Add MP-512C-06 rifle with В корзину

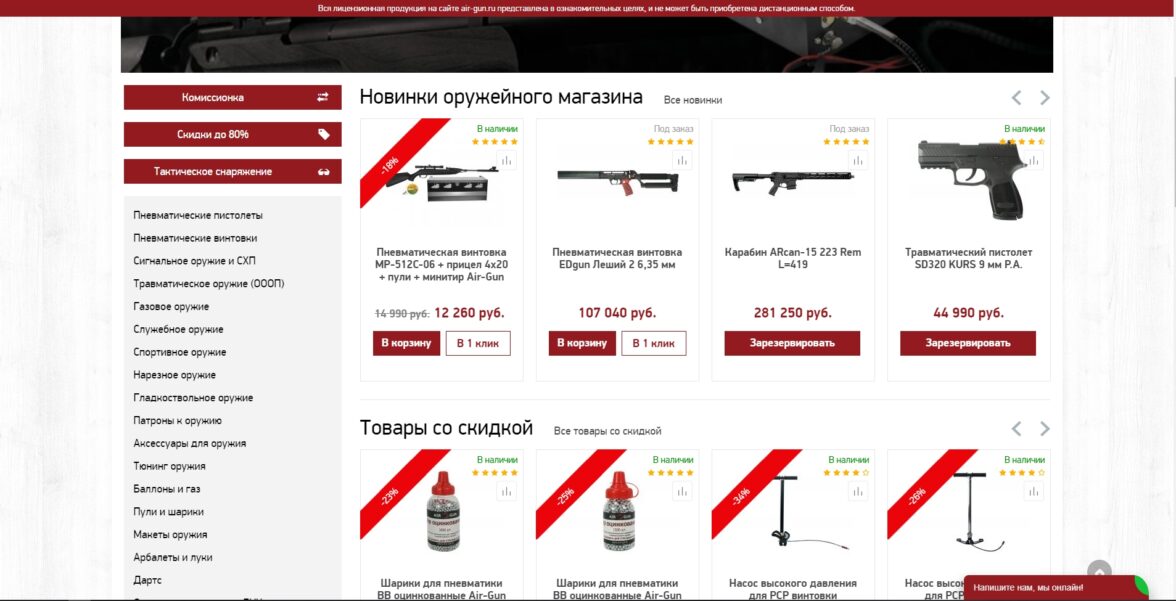(x=406, y=344)
